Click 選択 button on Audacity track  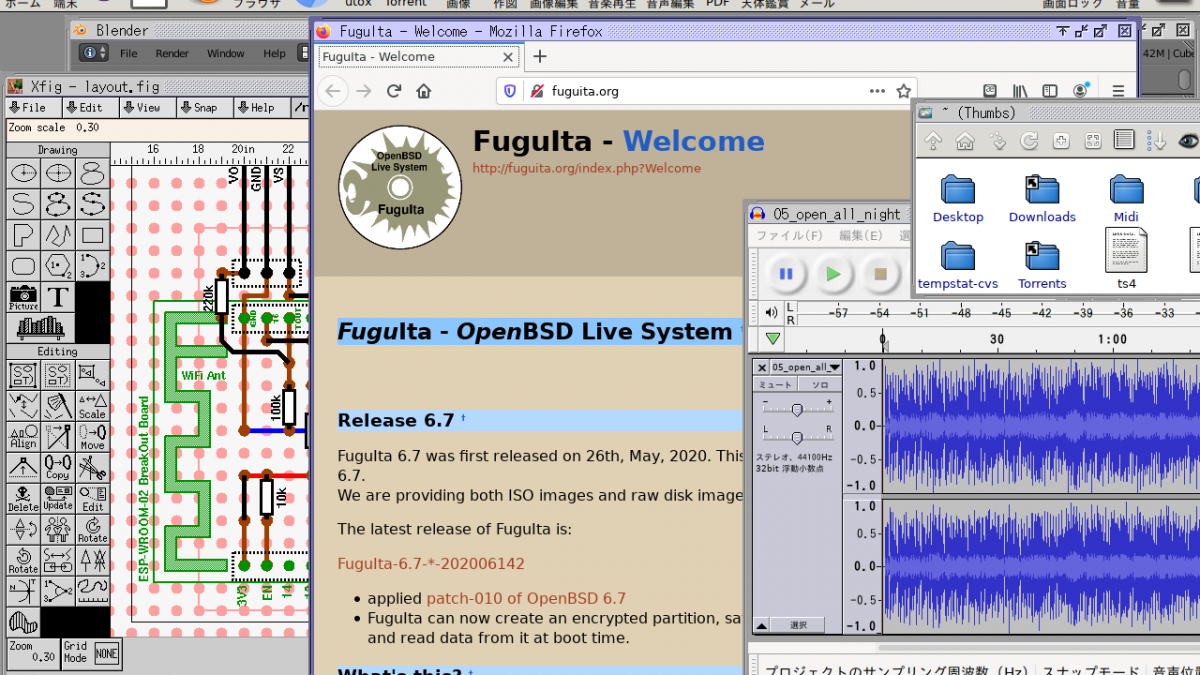798,625
